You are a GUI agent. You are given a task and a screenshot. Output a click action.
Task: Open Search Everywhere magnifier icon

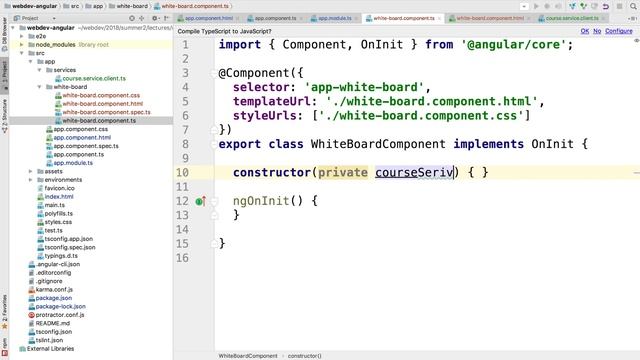click(x=633, y=6)
